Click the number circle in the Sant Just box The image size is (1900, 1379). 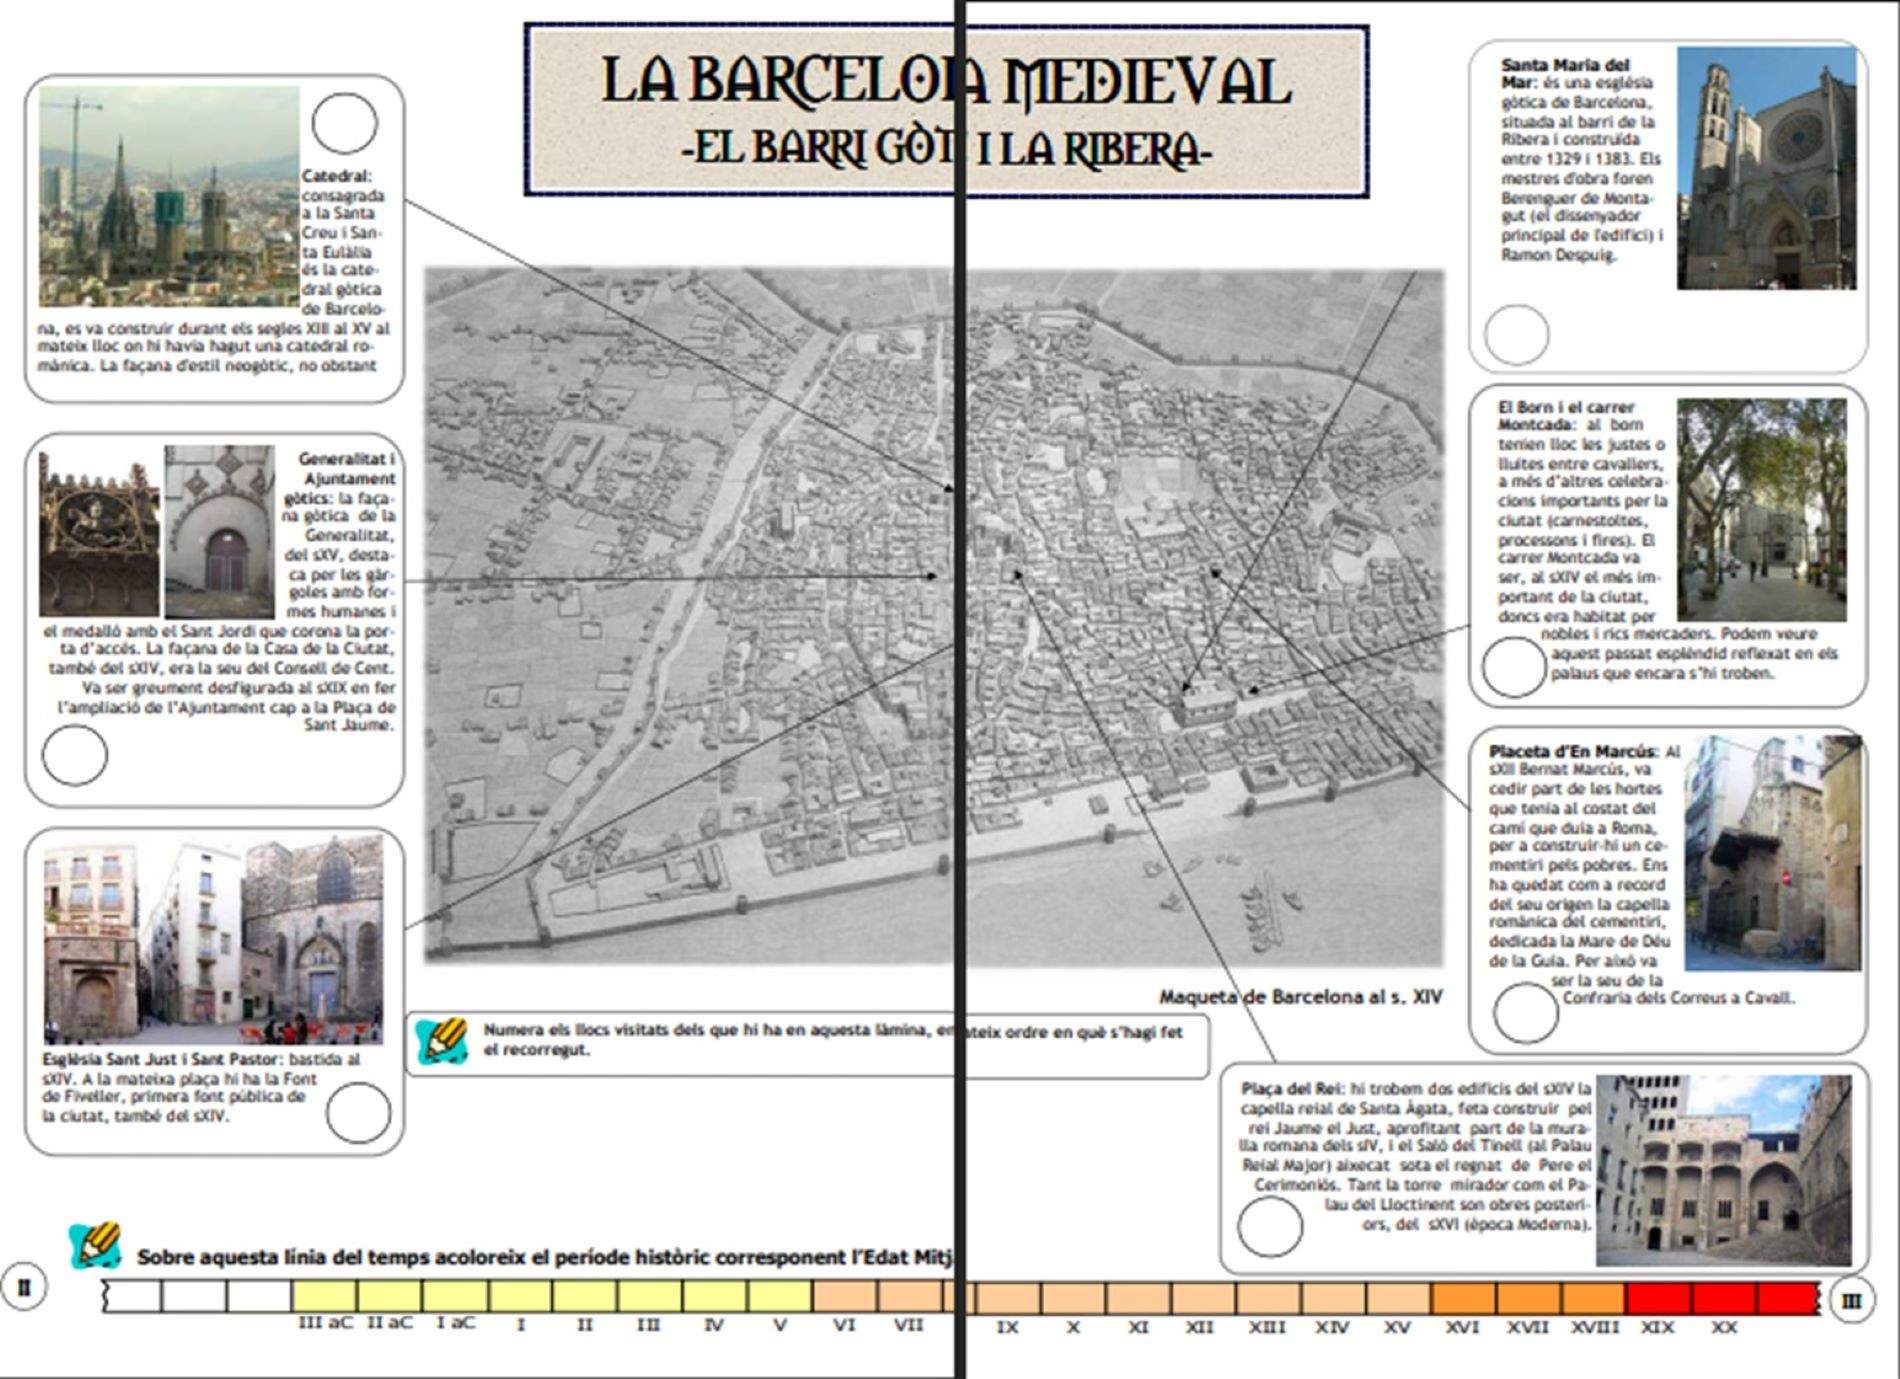[x=358, y=1112]
